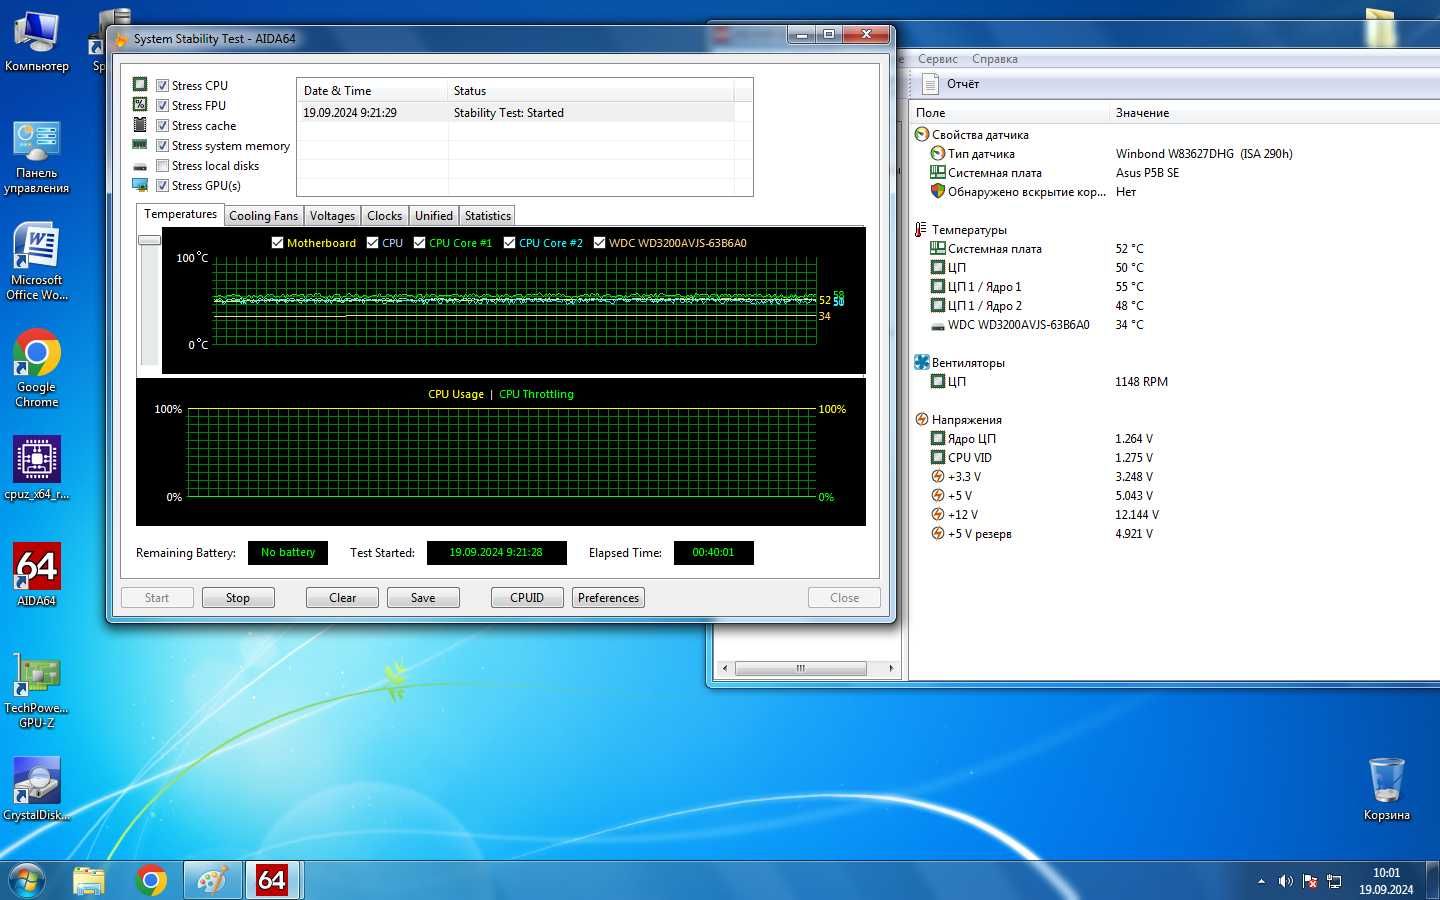Switch to the Voltages tab
This screenshot has width=1440, height=900.
[x=332, y=216]
